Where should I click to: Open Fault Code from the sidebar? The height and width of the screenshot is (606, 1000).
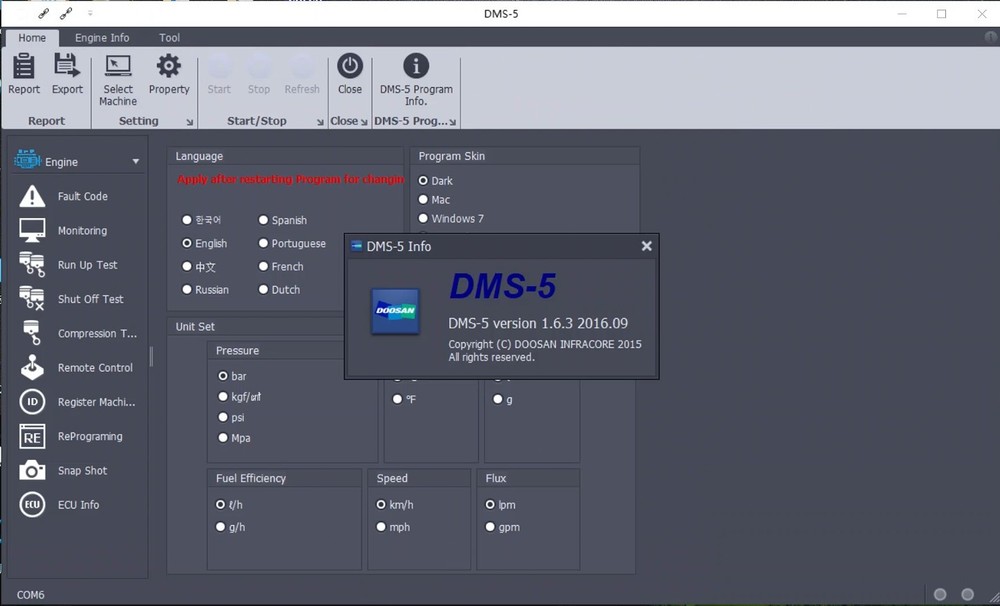click(x=81, y=197)
